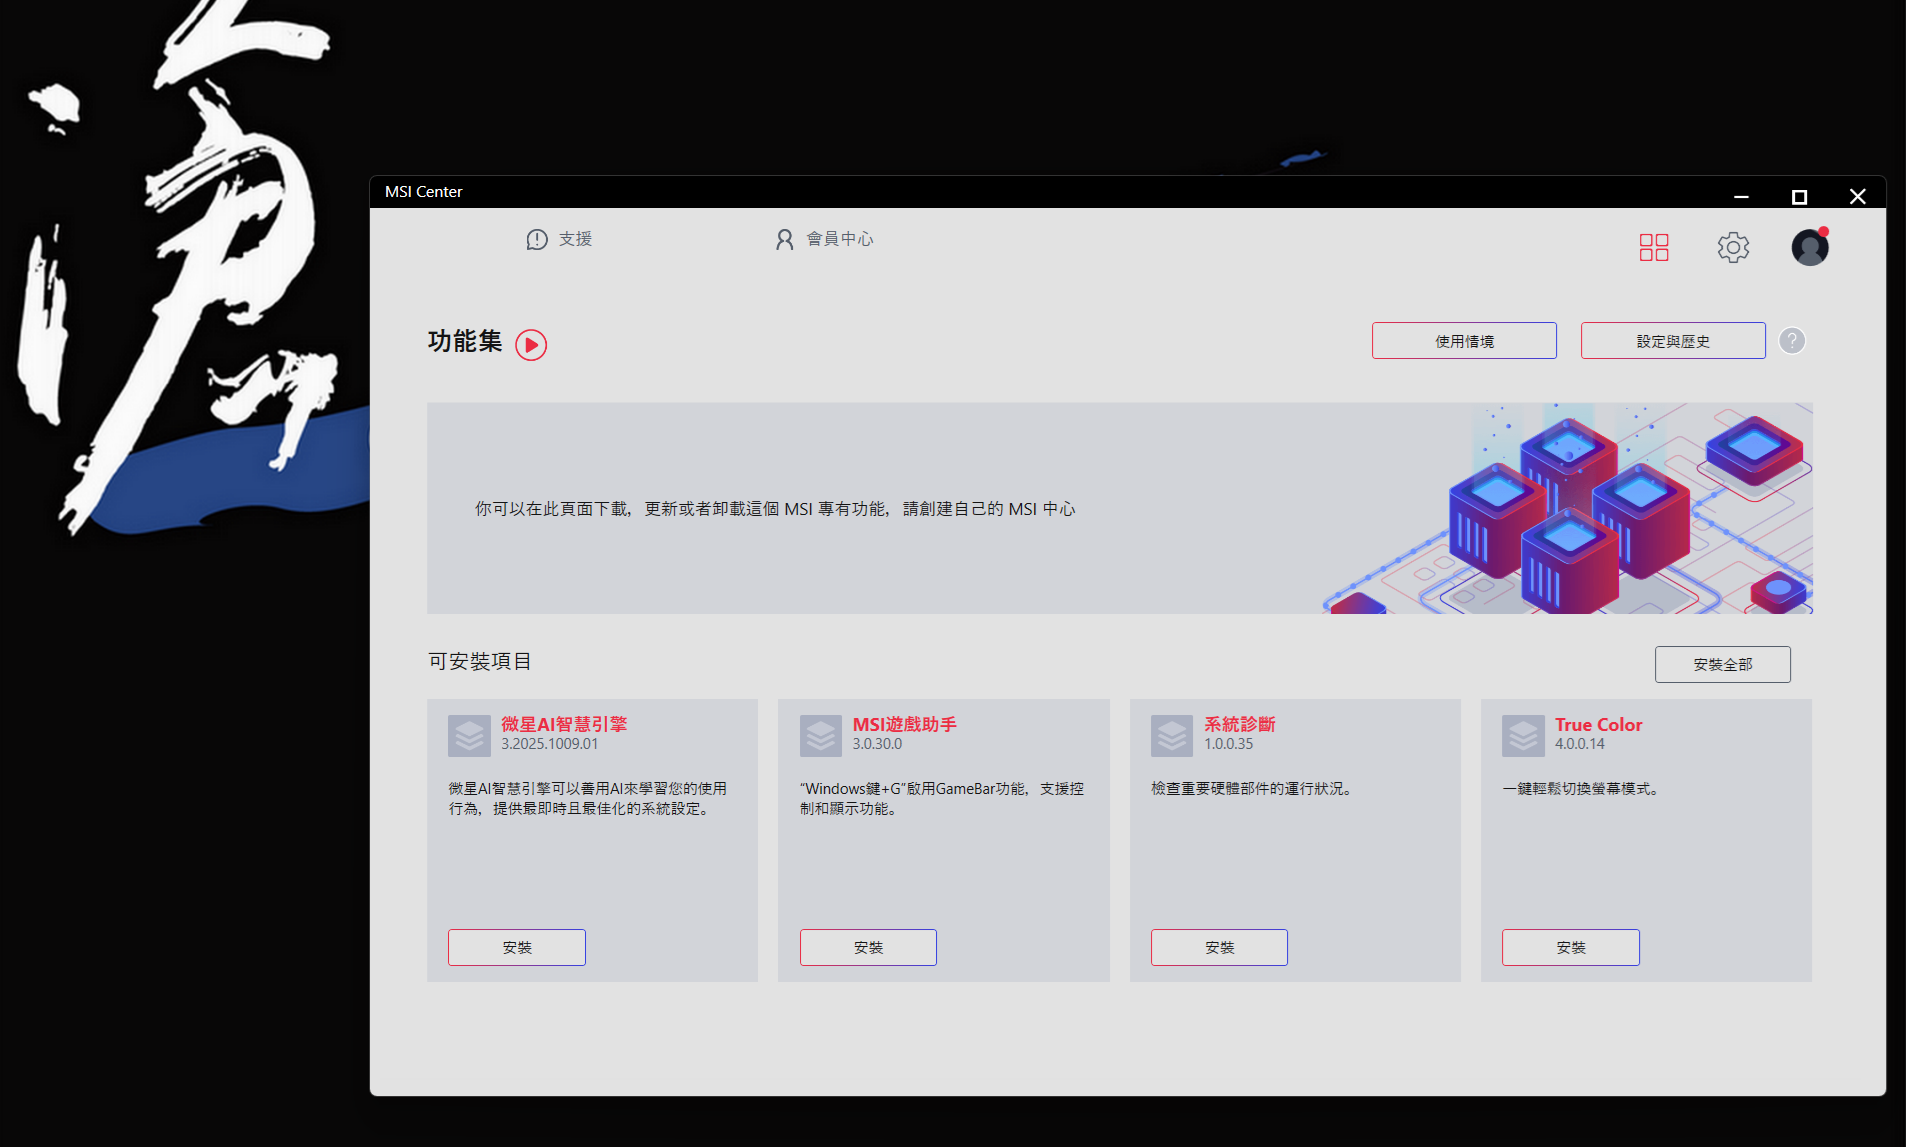1906x1147 pixels.
Task: Click the 一鍵輕鬆切換螢幕模式 description
Action: coord(1580,789)
